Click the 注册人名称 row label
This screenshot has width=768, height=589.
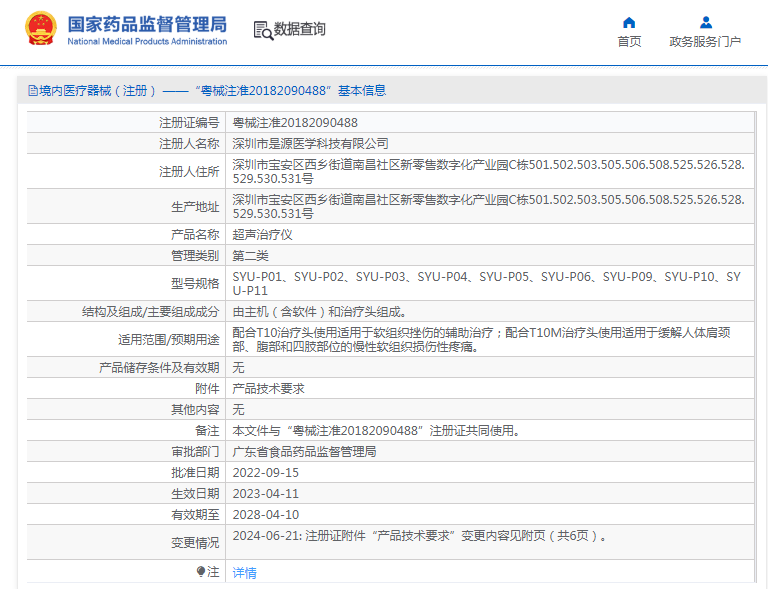tap(189, 143)
